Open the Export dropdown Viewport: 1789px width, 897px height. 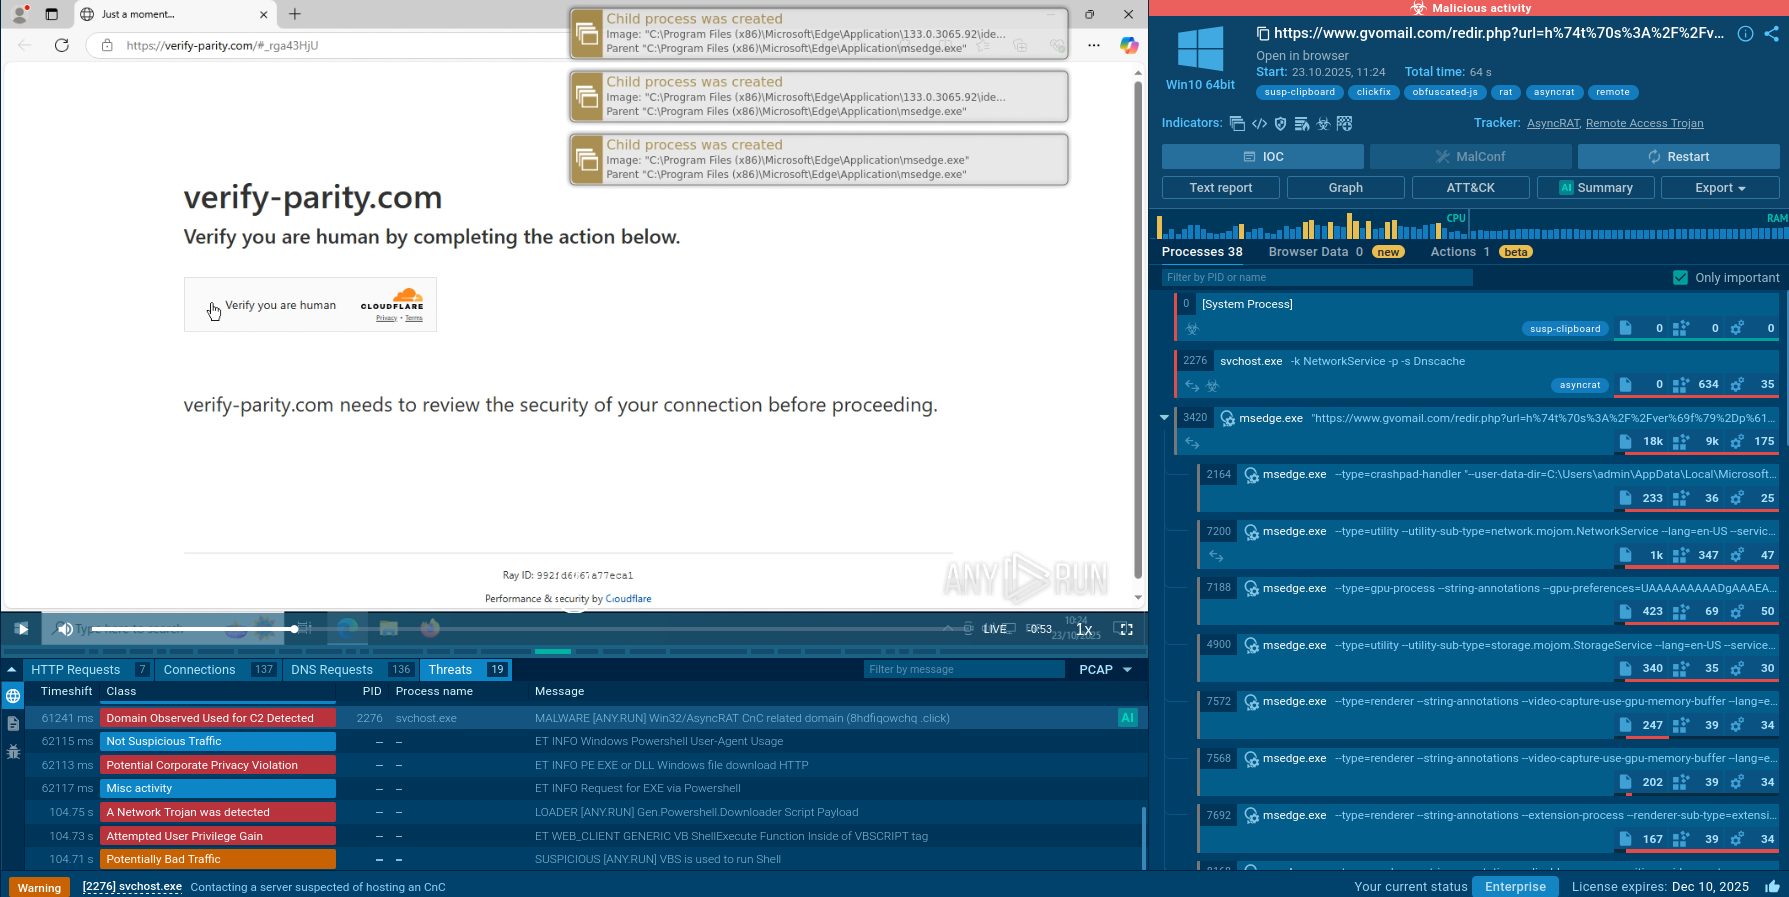point(1720,188)
